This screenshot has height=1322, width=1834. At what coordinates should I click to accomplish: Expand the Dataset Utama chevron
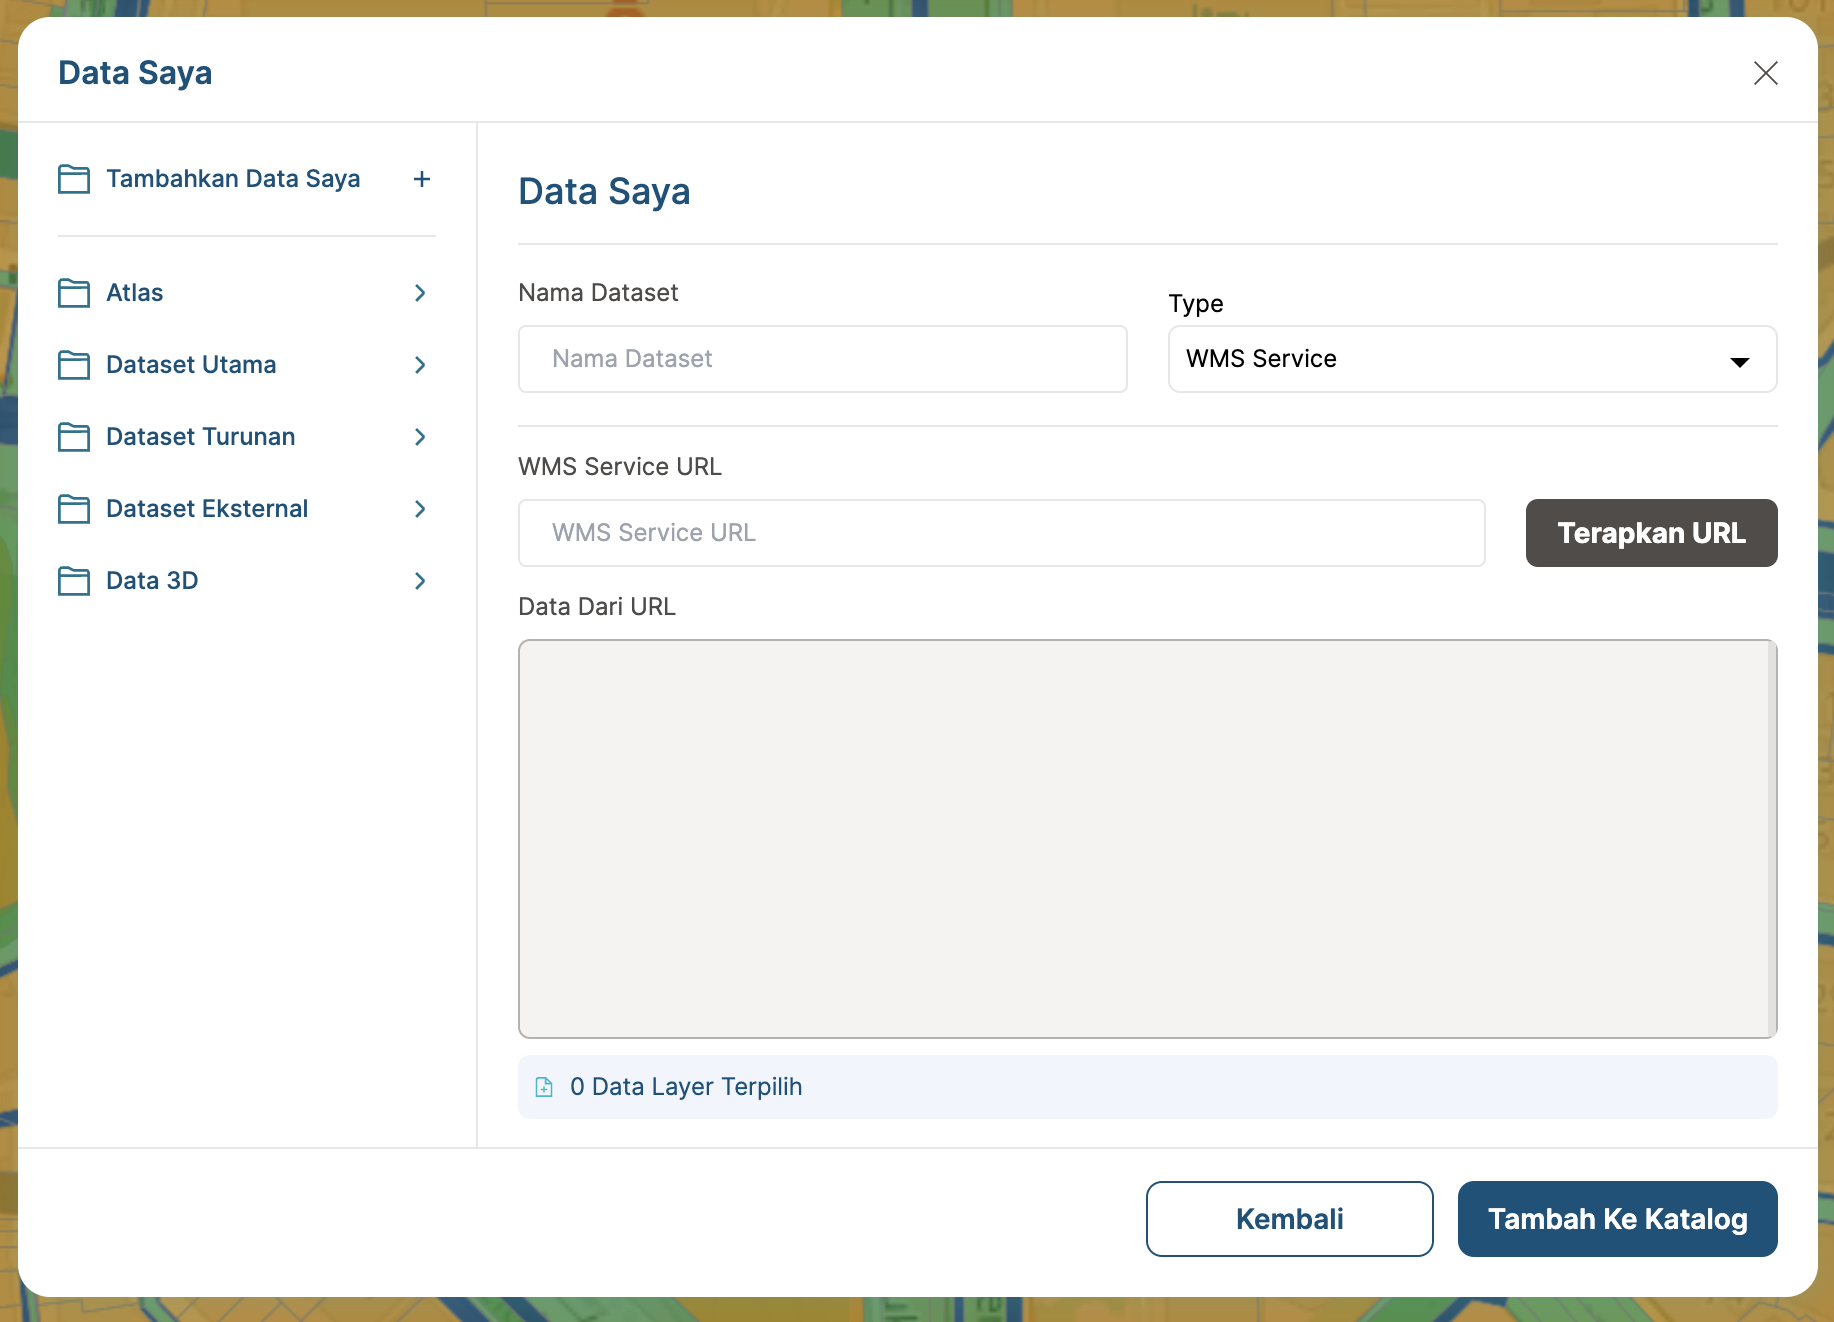[x=420, y=365]
